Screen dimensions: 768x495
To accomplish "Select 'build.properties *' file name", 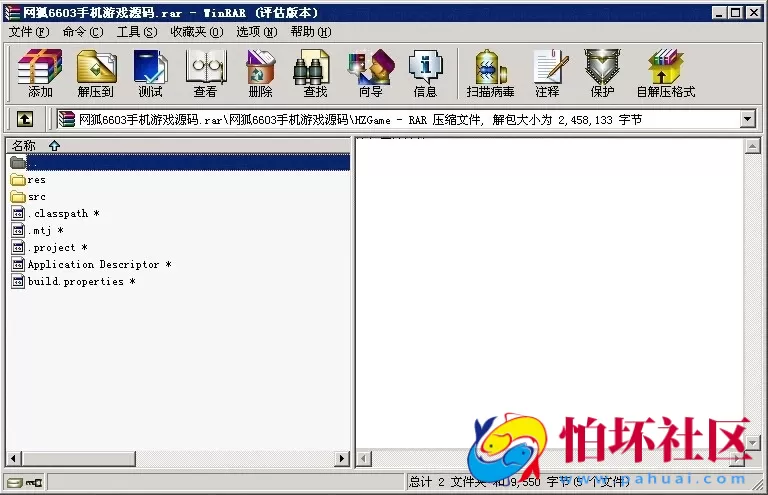I will (81, 282).
